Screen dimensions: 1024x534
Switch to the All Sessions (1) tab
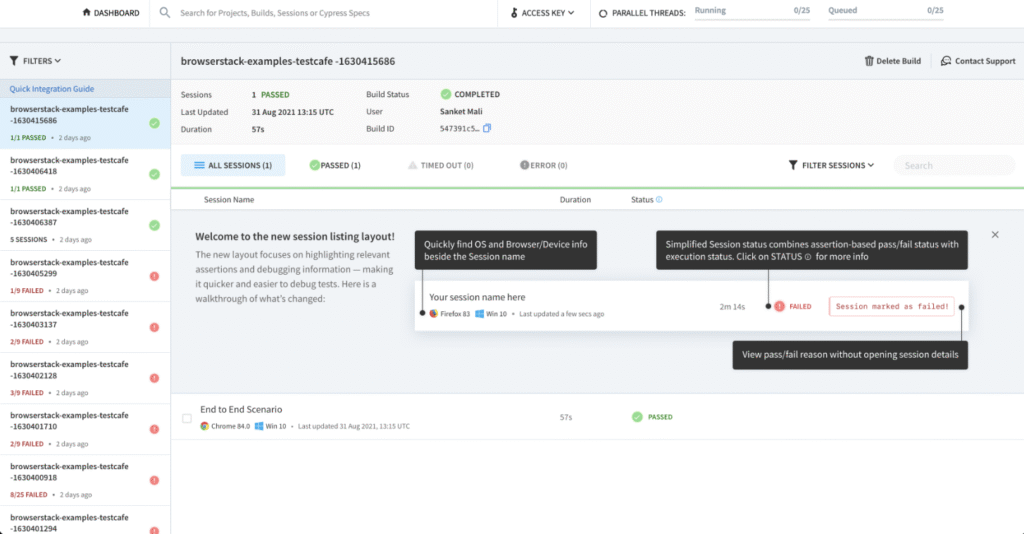[x=233, y=165]
